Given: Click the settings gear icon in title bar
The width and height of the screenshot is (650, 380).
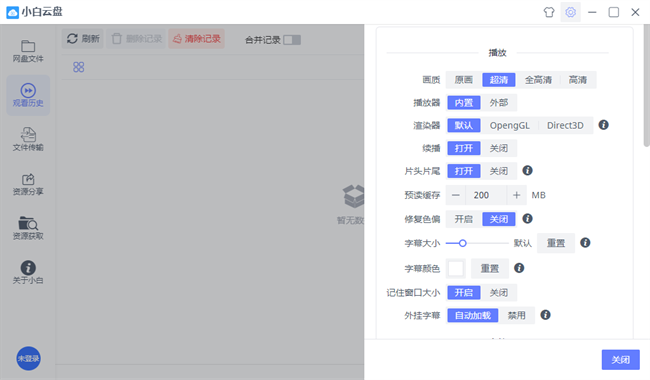Looking at the screenshot, I should point(570,12).
